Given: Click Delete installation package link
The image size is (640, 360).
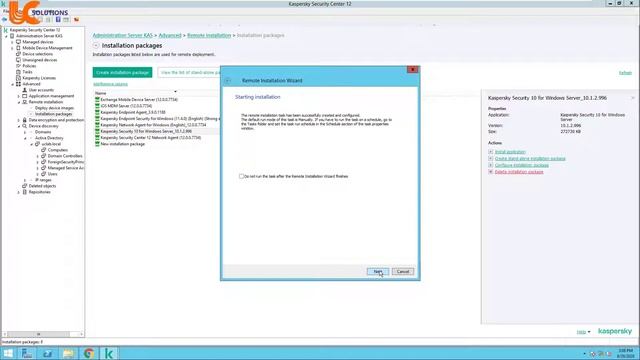Looking at the screenshot, I should pyautogui.click(x=519, y=172).
